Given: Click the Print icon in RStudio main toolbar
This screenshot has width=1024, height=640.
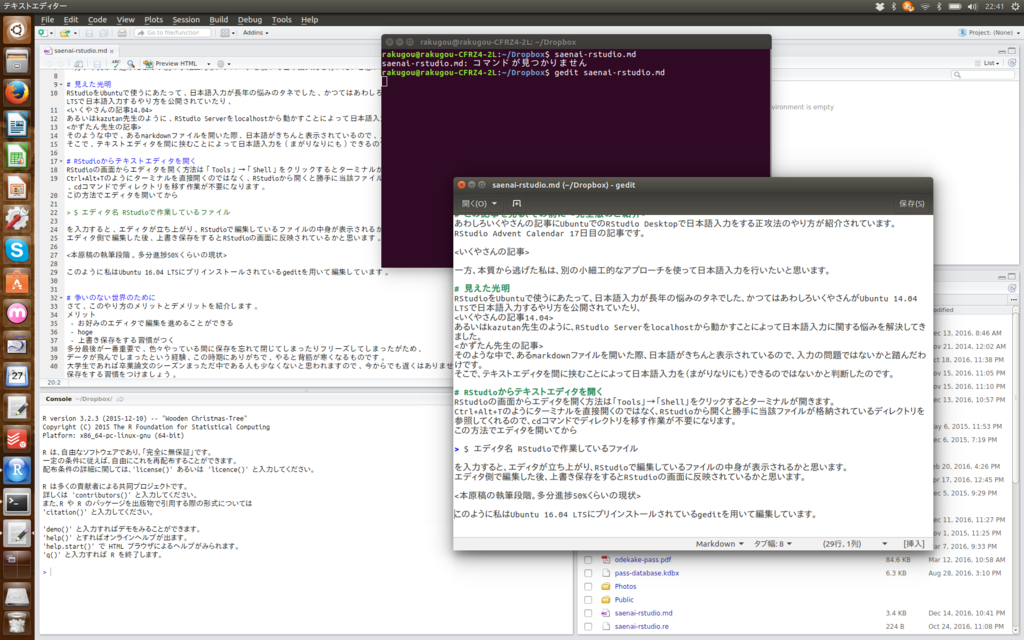Looking at the screenshot, I should pos(122,33).
